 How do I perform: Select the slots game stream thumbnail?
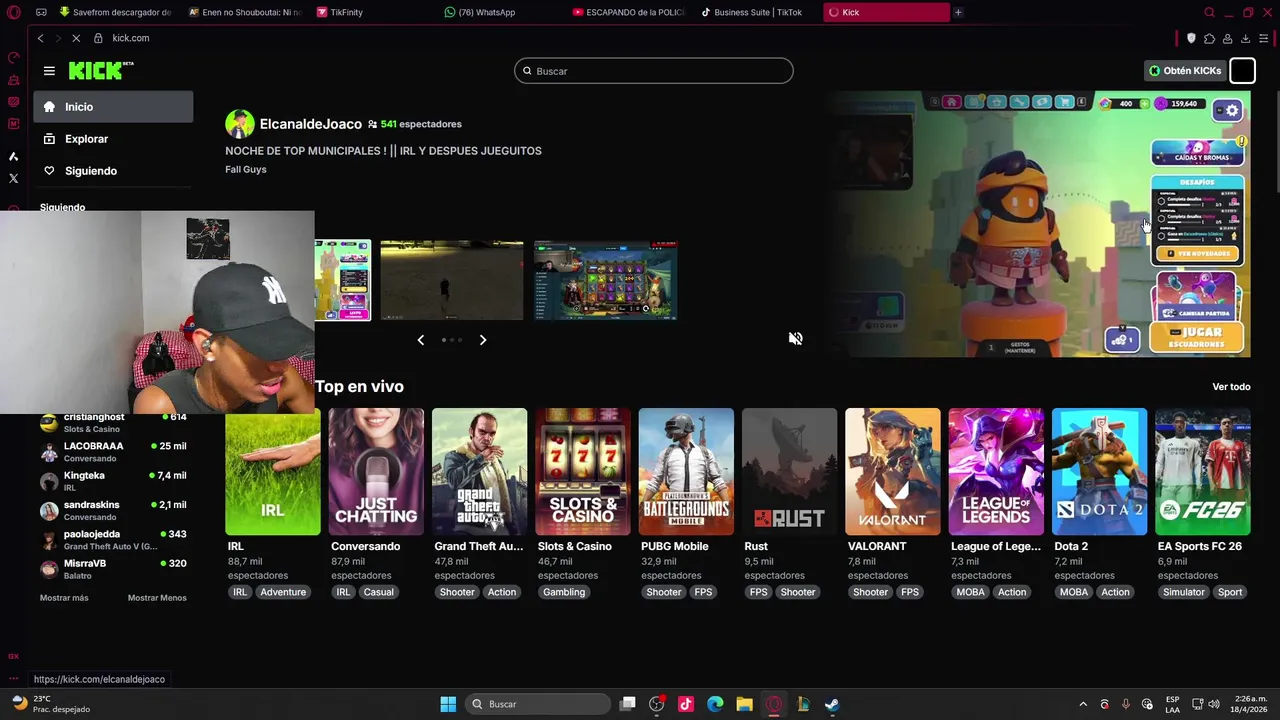[x=606, y=280]
